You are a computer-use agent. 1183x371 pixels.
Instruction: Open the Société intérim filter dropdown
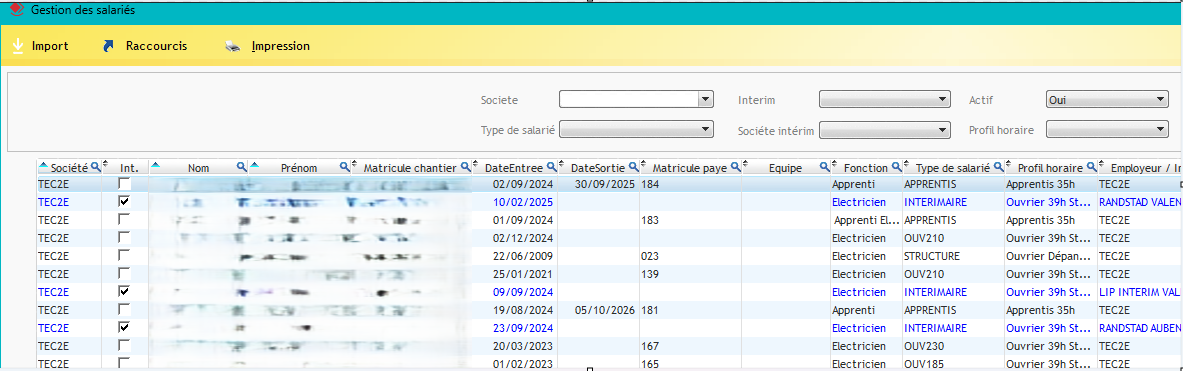click(884, 130)
